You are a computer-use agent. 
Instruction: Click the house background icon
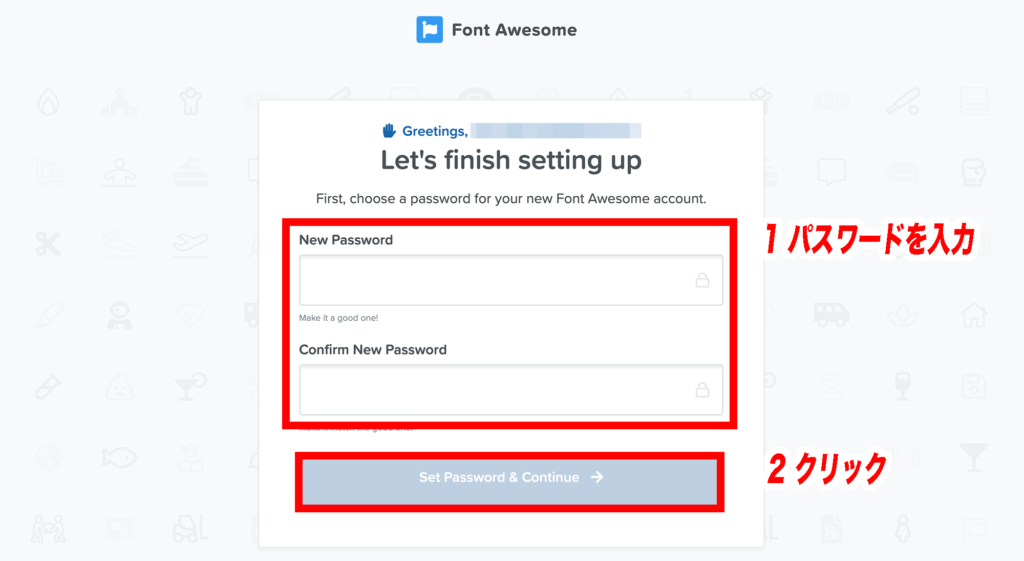(x=974, y=315)
